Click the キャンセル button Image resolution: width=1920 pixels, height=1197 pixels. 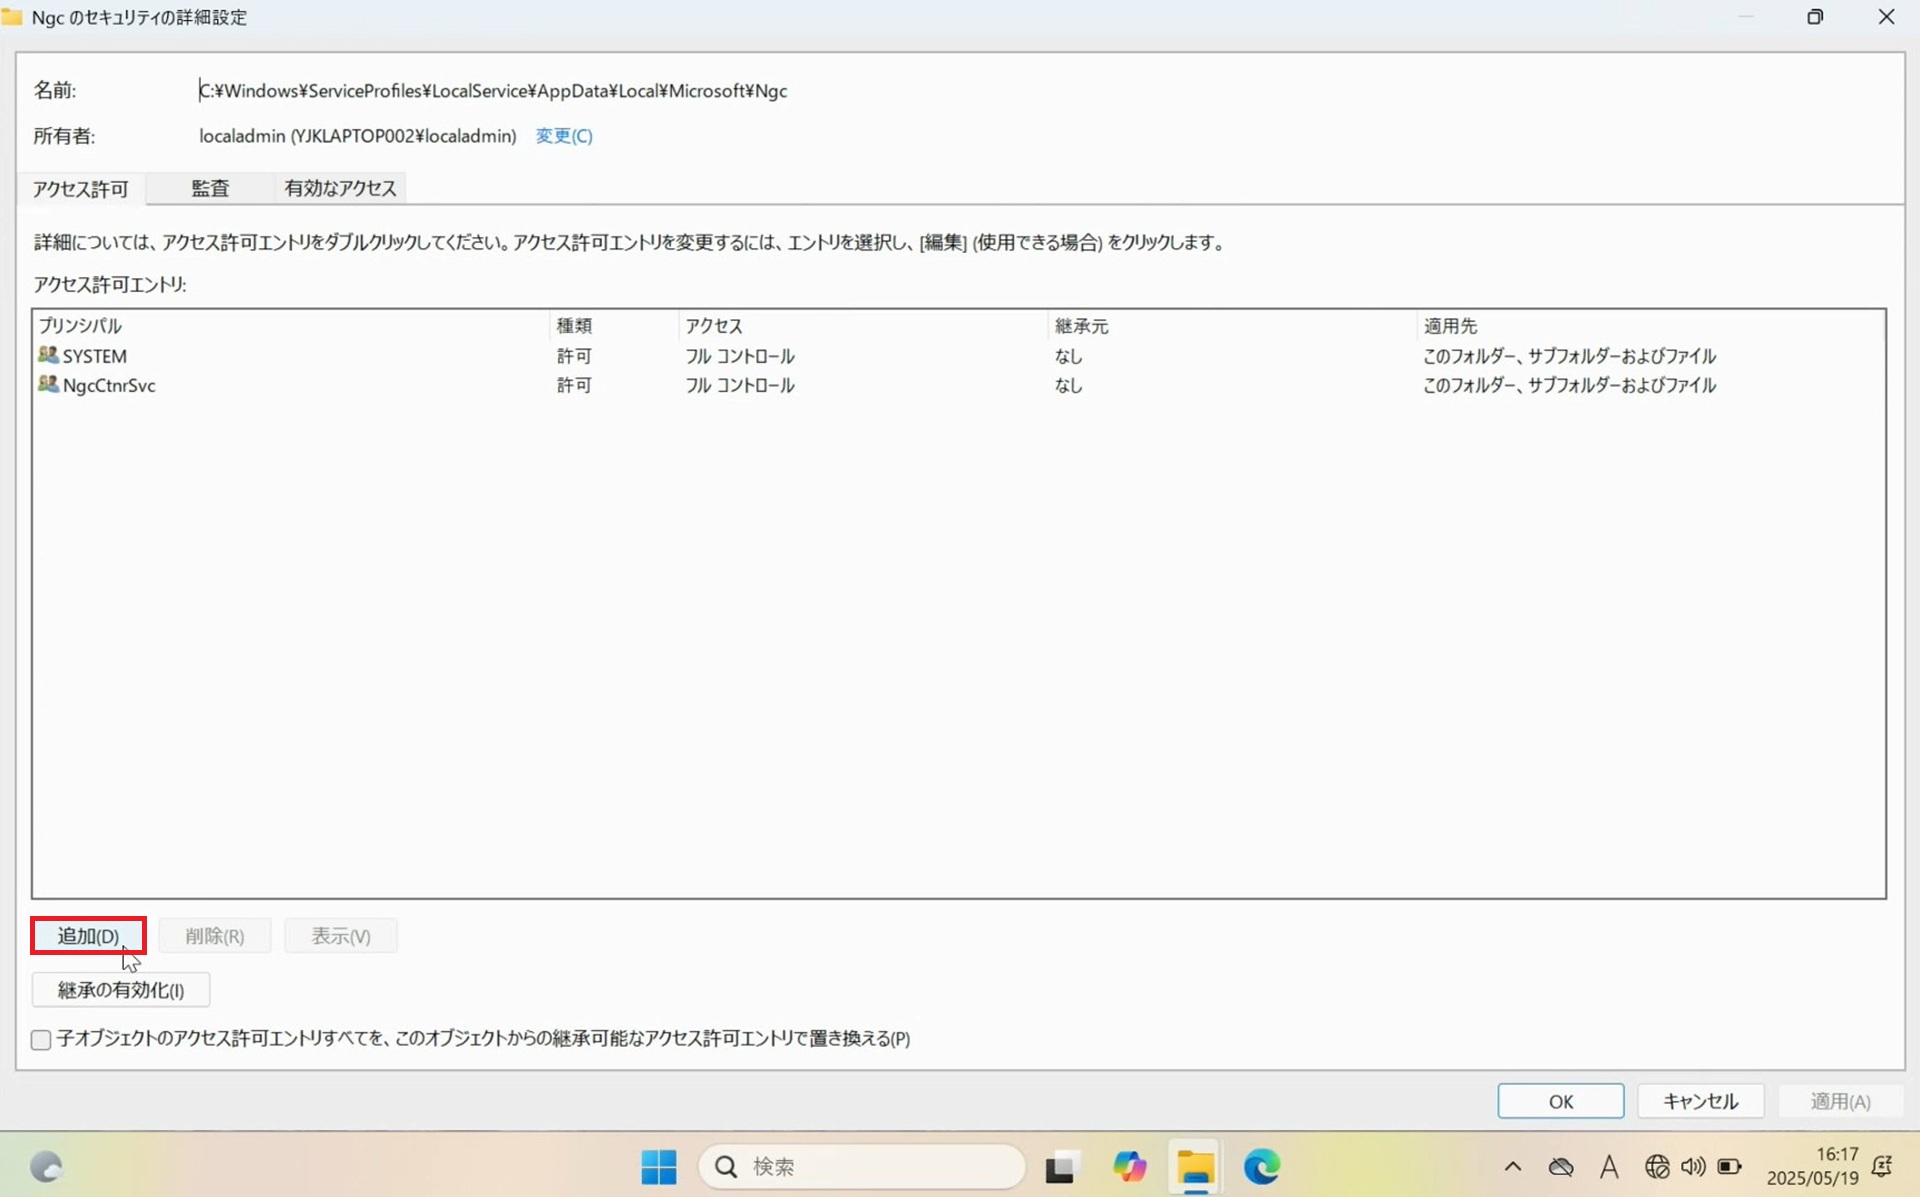click(x=1701, y=1101)
